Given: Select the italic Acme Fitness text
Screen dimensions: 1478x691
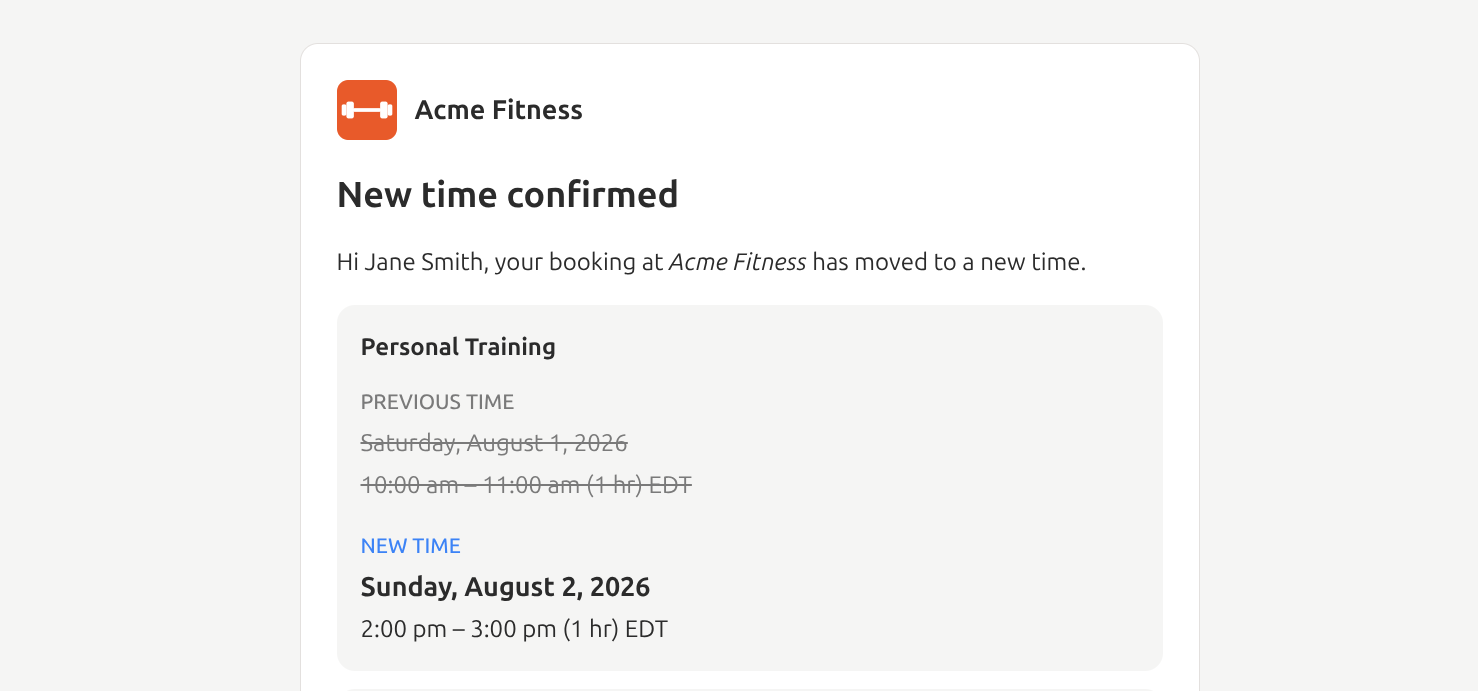Looking at the screenshot, I should 737,262.
